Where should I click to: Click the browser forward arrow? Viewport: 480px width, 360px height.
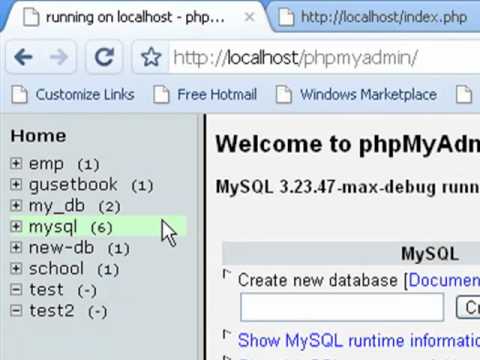coord(59,57)
